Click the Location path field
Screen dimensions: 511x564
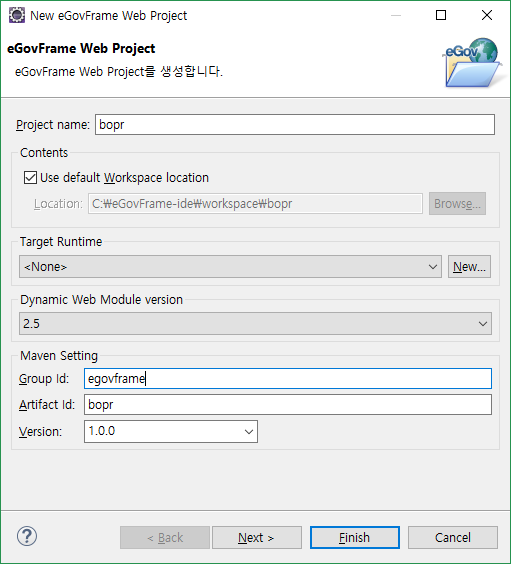pos(255,204)
